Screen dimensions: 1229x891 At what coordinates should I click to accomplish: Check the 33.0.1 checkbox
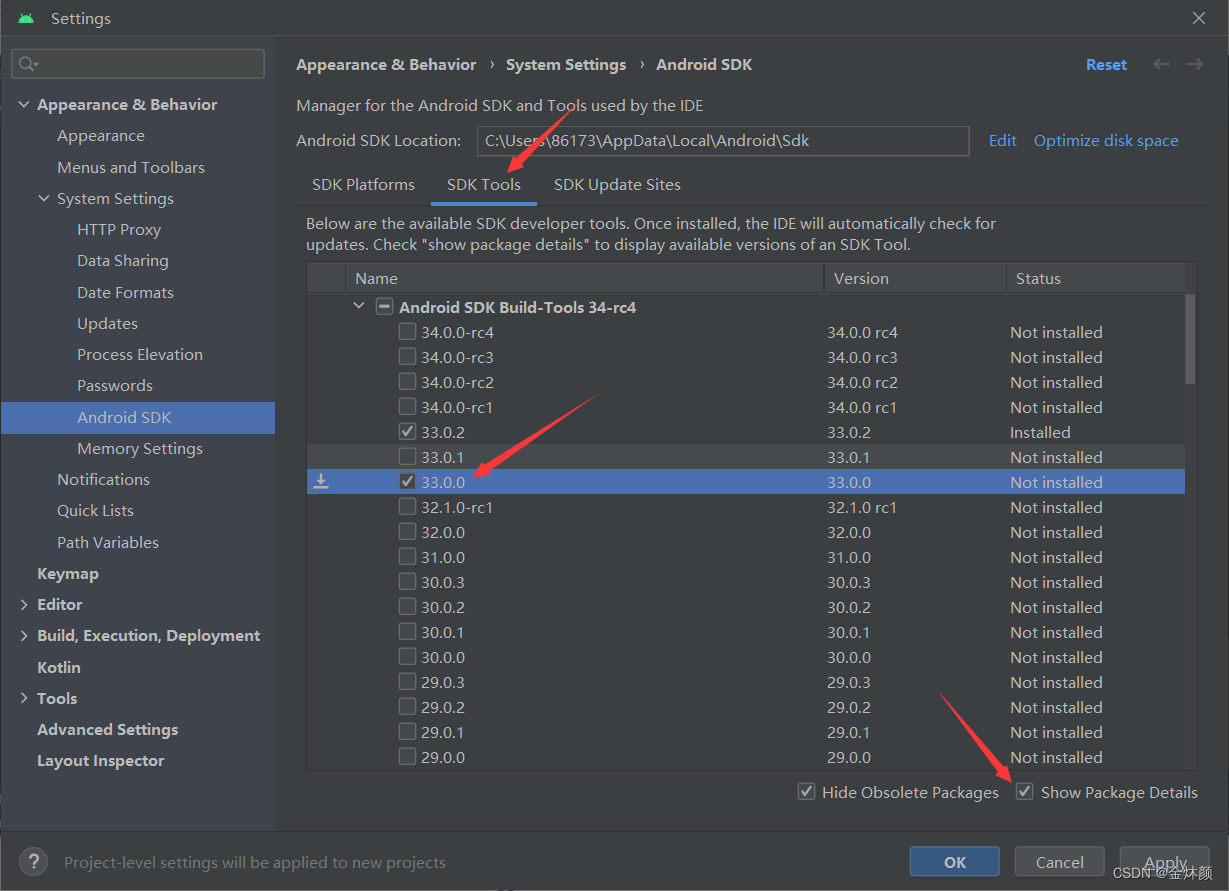[x=407, y=456]
